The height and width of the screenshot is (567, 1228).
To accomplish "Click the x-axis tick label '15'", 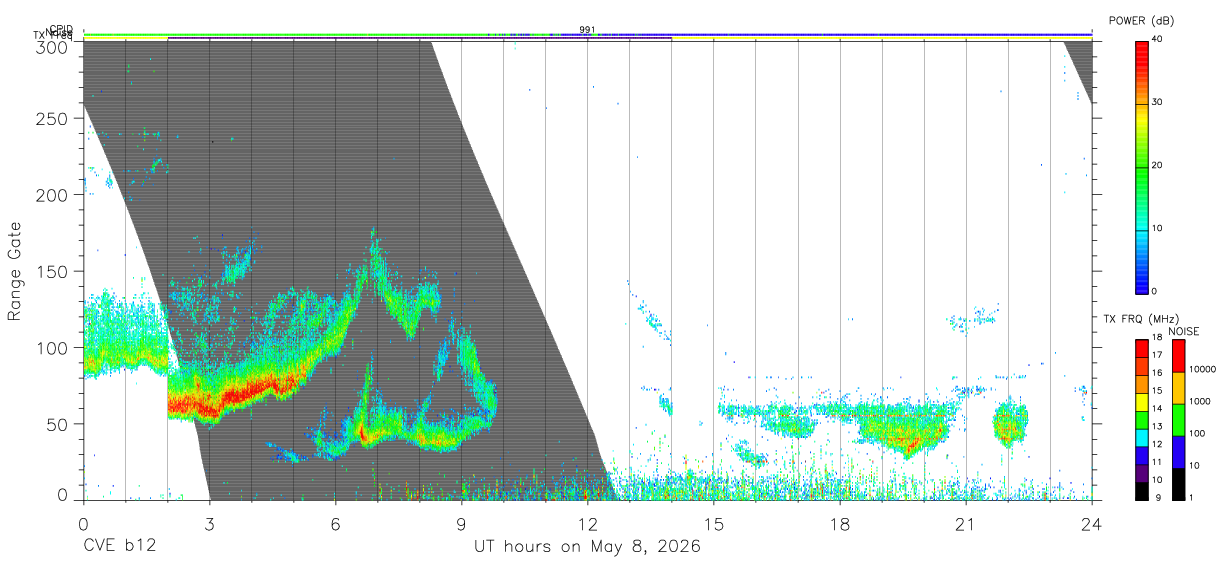I will coord(714,524).
